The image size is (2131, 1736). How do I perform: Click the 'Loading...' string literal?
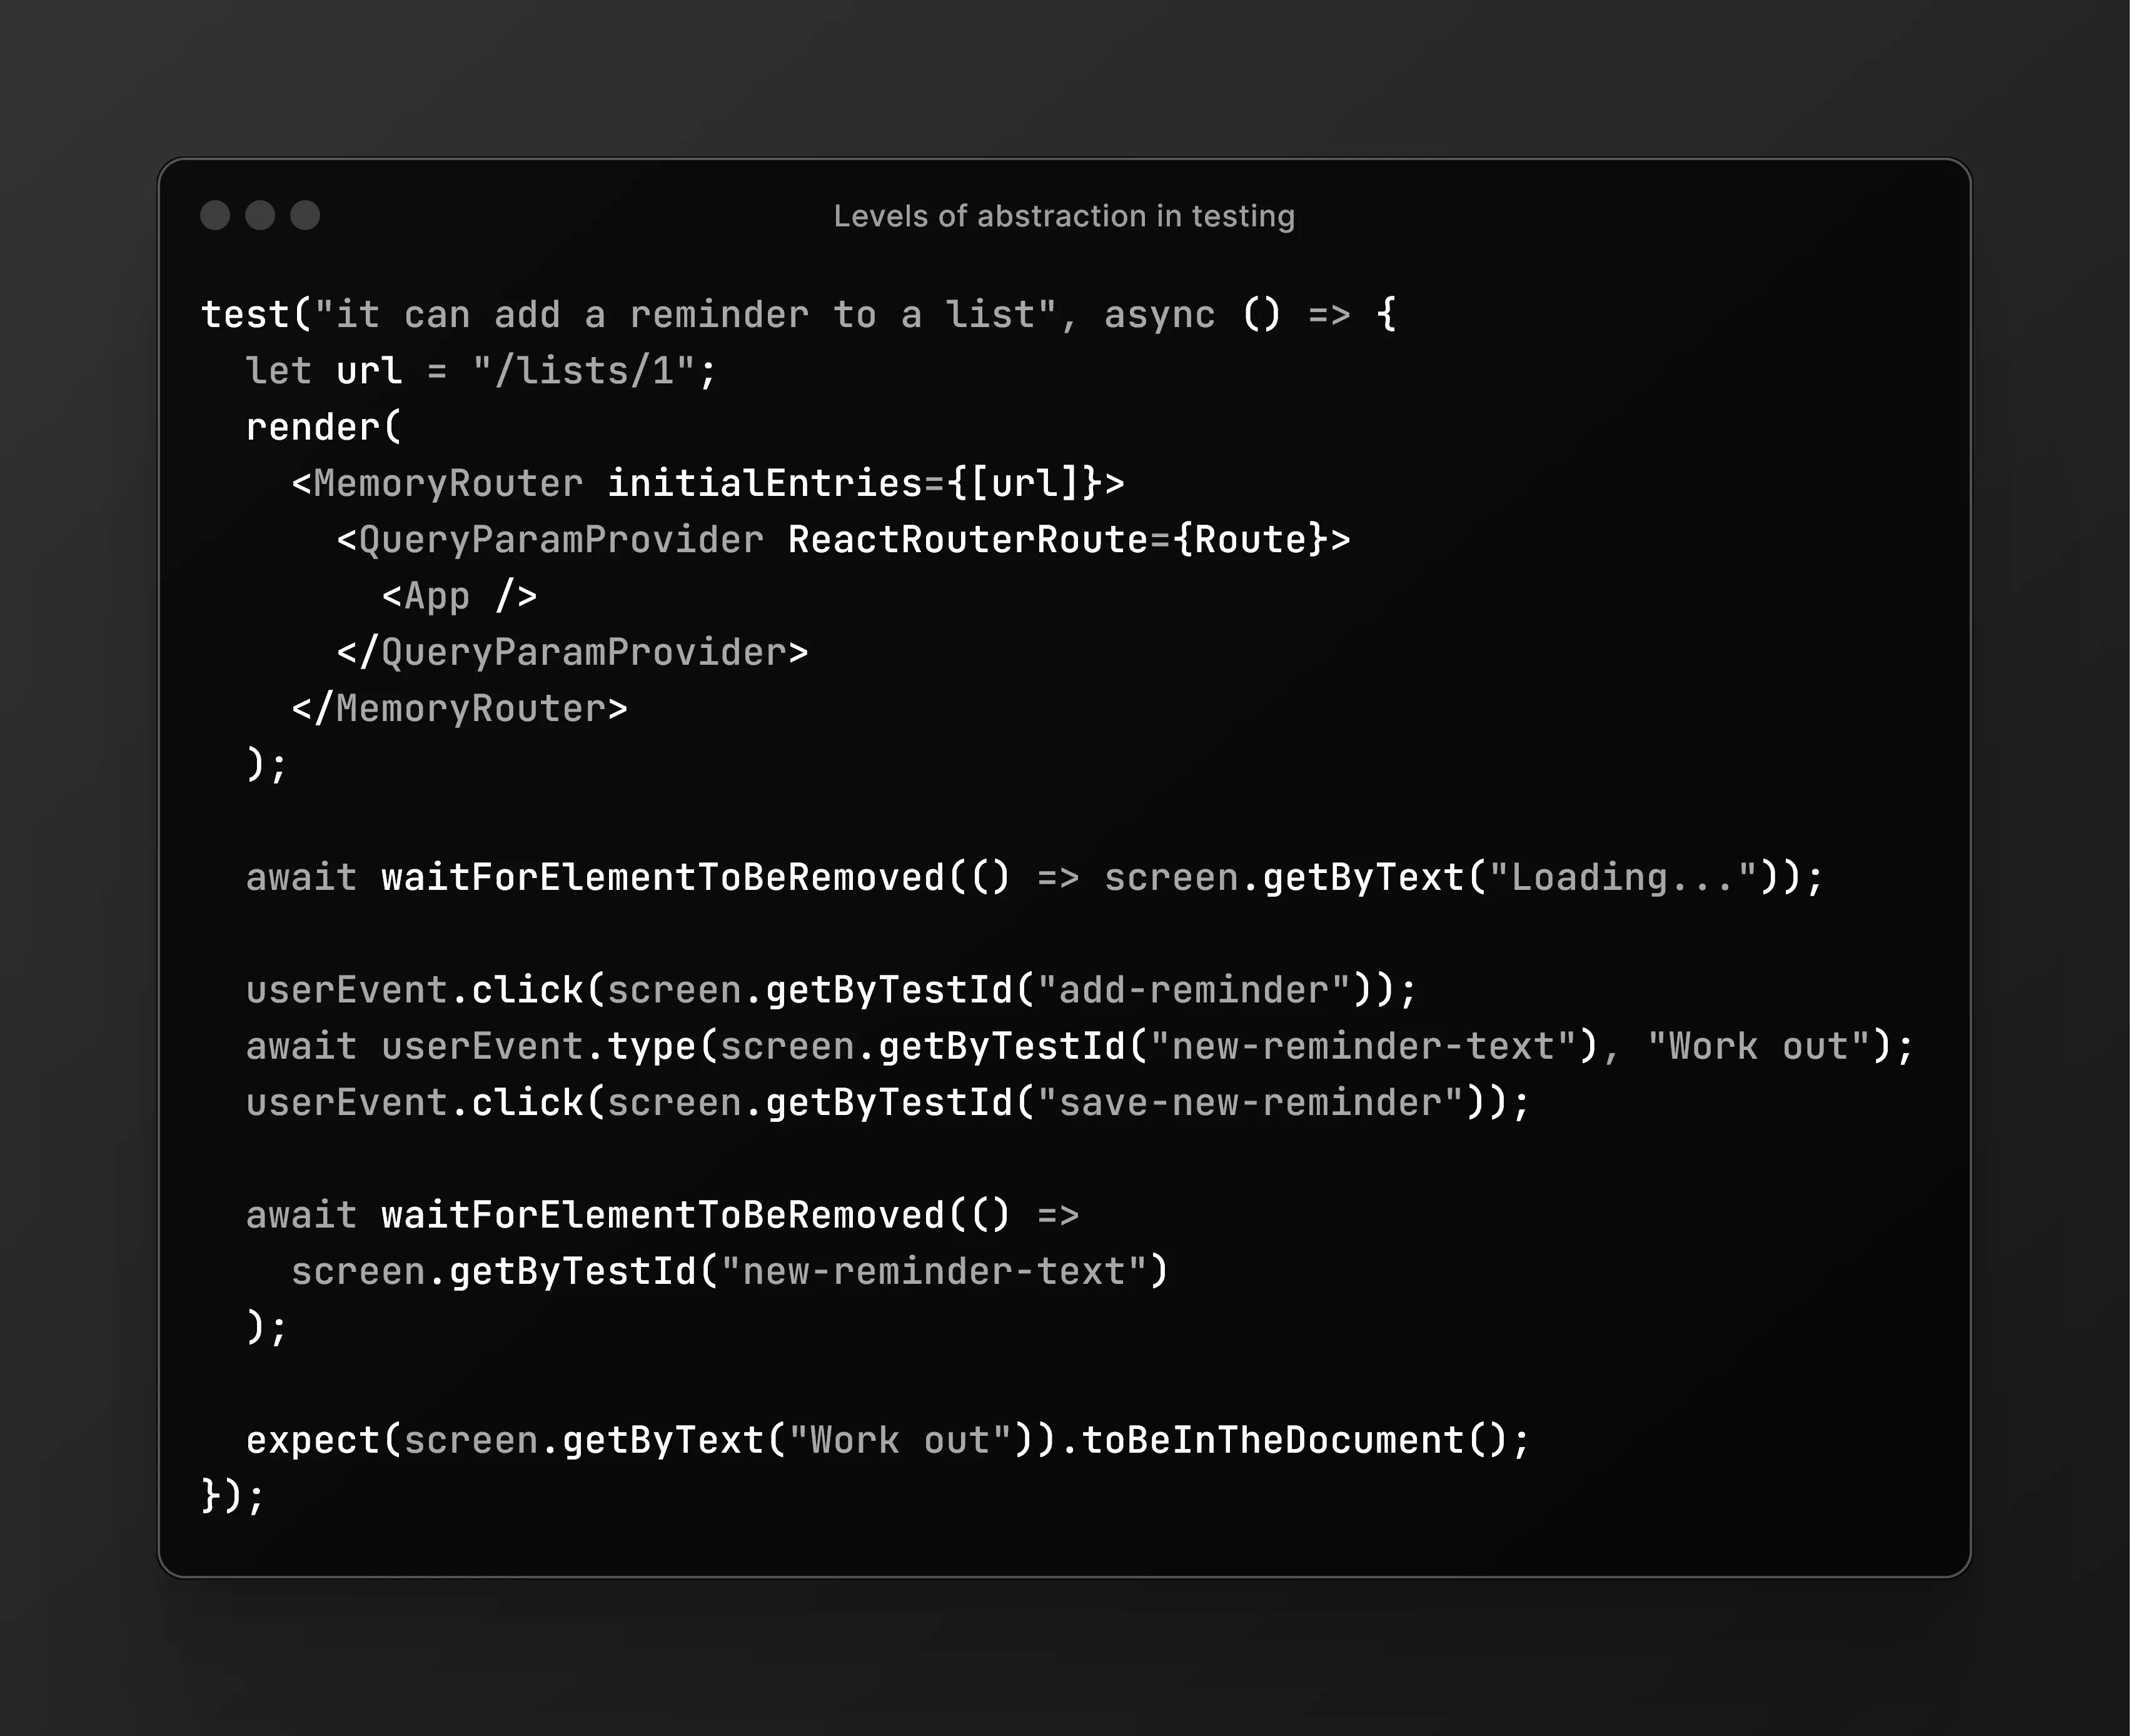[x=1623, y=878]
